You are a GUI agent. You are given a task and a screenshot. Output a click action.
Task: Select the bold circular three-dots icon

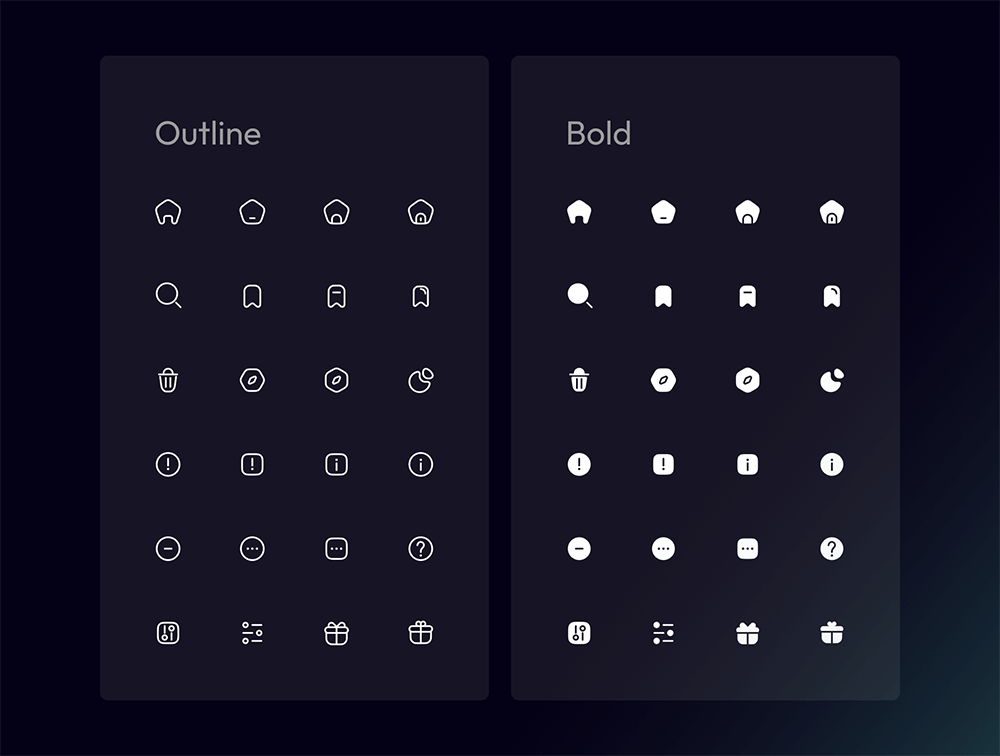click(663, 548)
